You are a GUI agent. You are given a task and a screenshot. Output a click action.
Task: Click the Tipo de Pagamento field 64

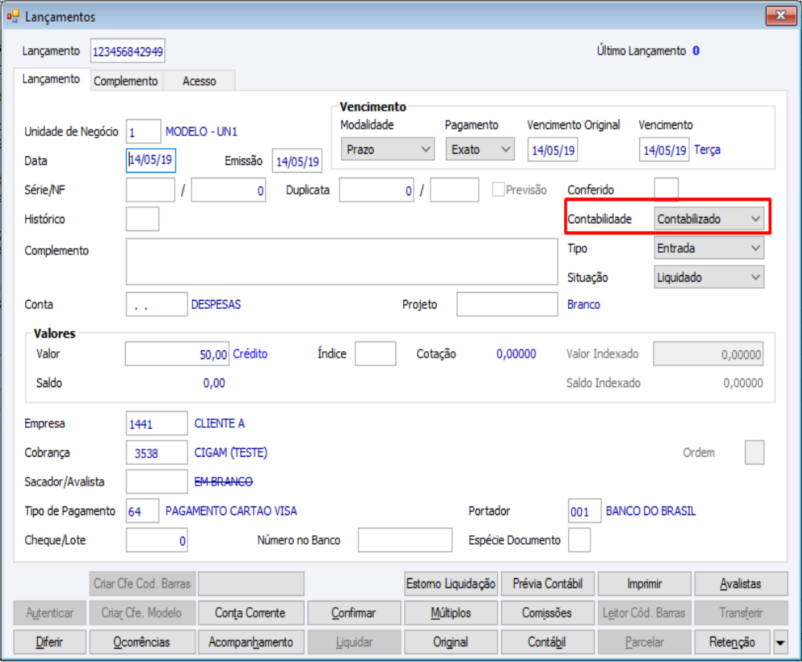pos(143,511)
